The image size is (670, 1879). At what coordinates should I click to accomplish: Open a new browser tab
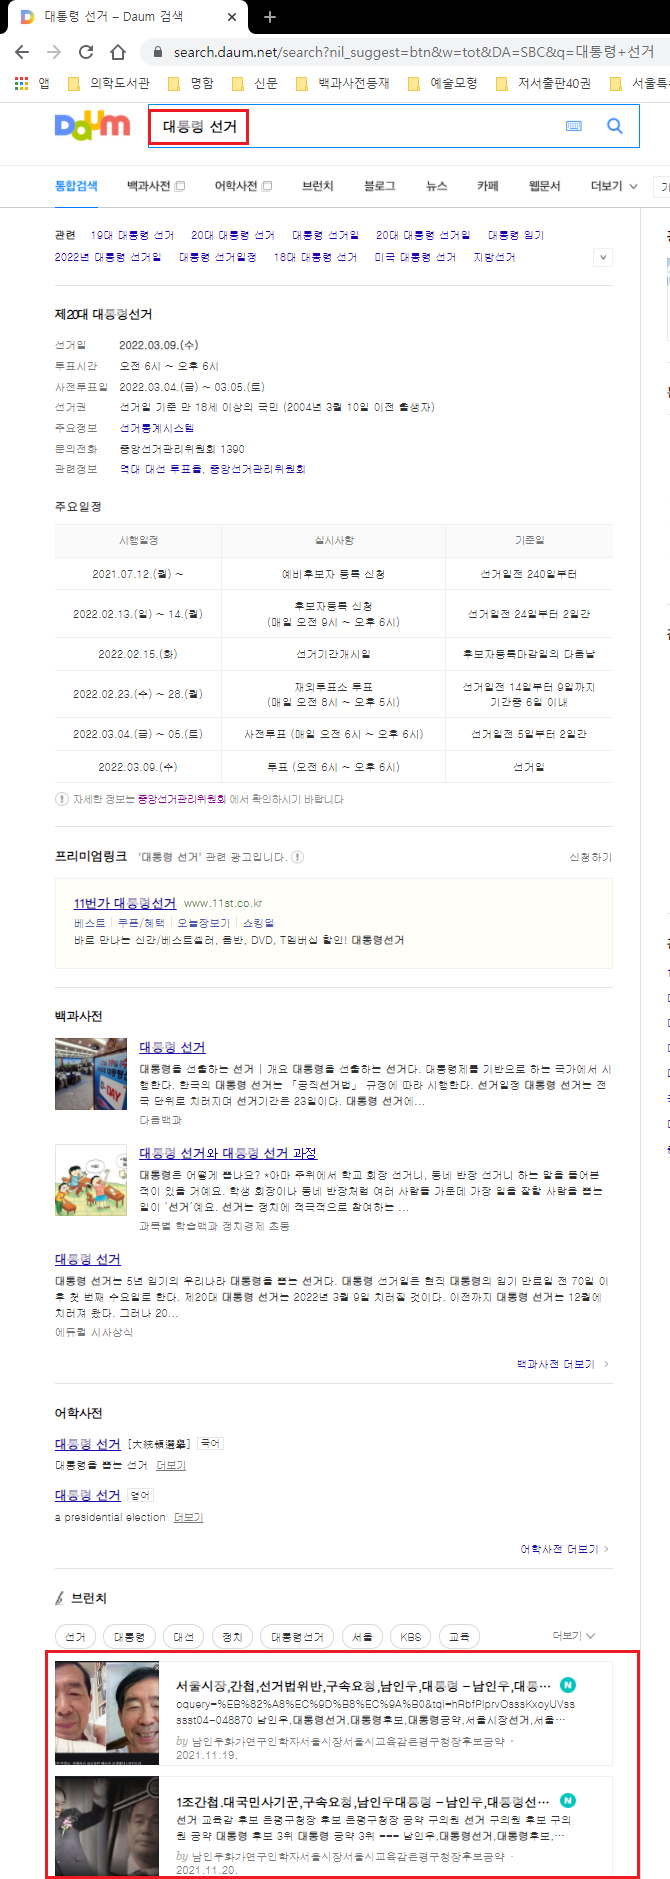[270, 17]
